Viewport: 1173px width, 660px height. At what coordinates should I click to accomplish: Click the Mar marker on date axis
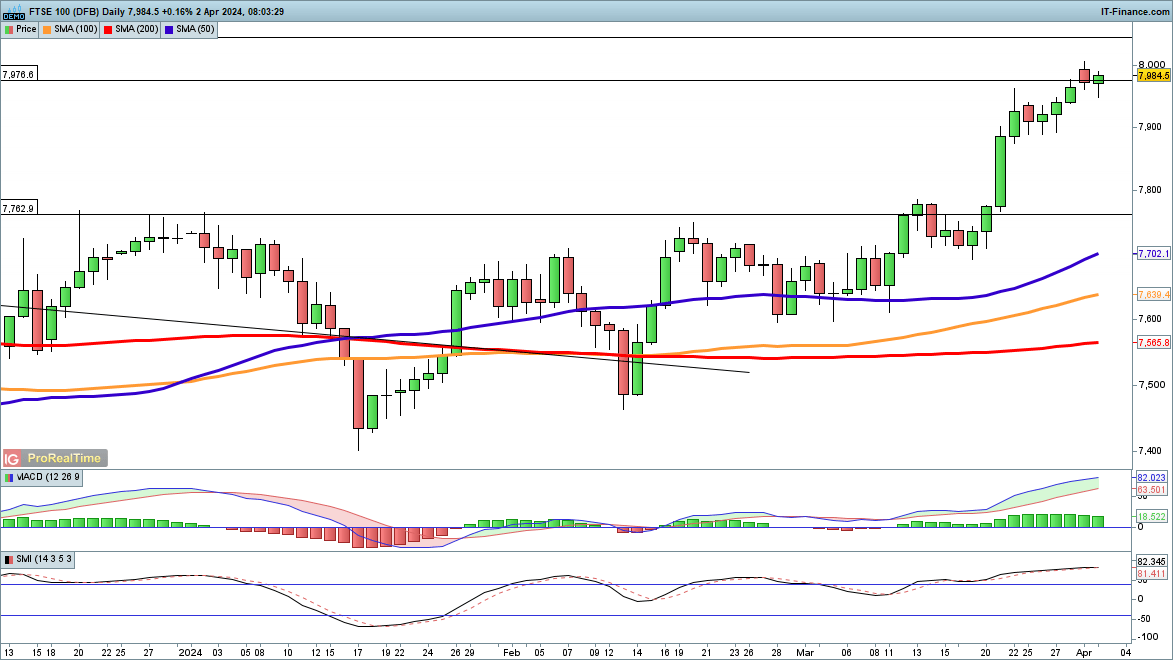pos(807,650)
